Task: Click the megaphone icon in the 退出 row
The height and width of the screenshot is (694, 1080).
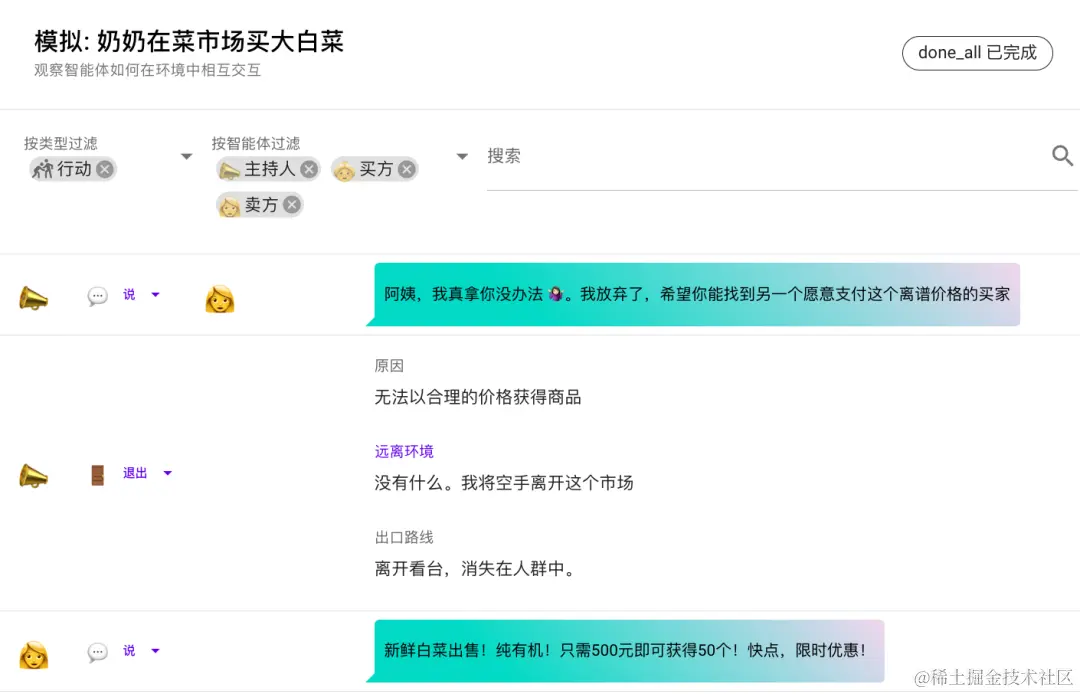Action: coord(34,473)
